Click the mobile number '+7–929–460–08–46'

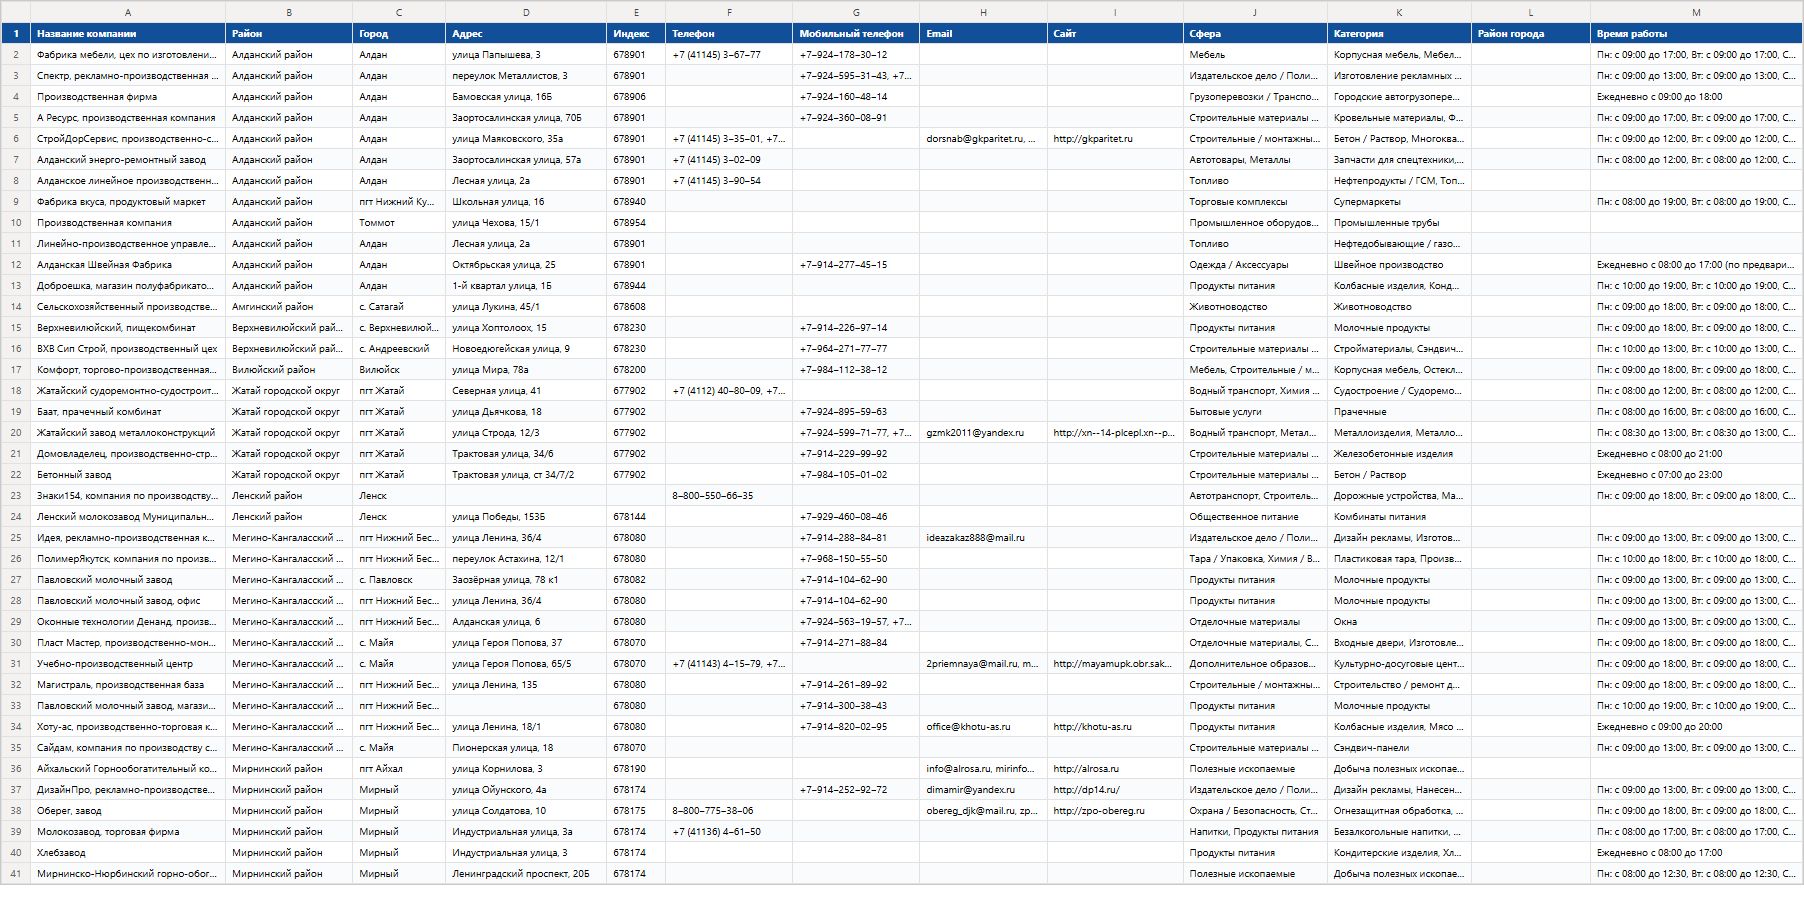pos(856,517)
